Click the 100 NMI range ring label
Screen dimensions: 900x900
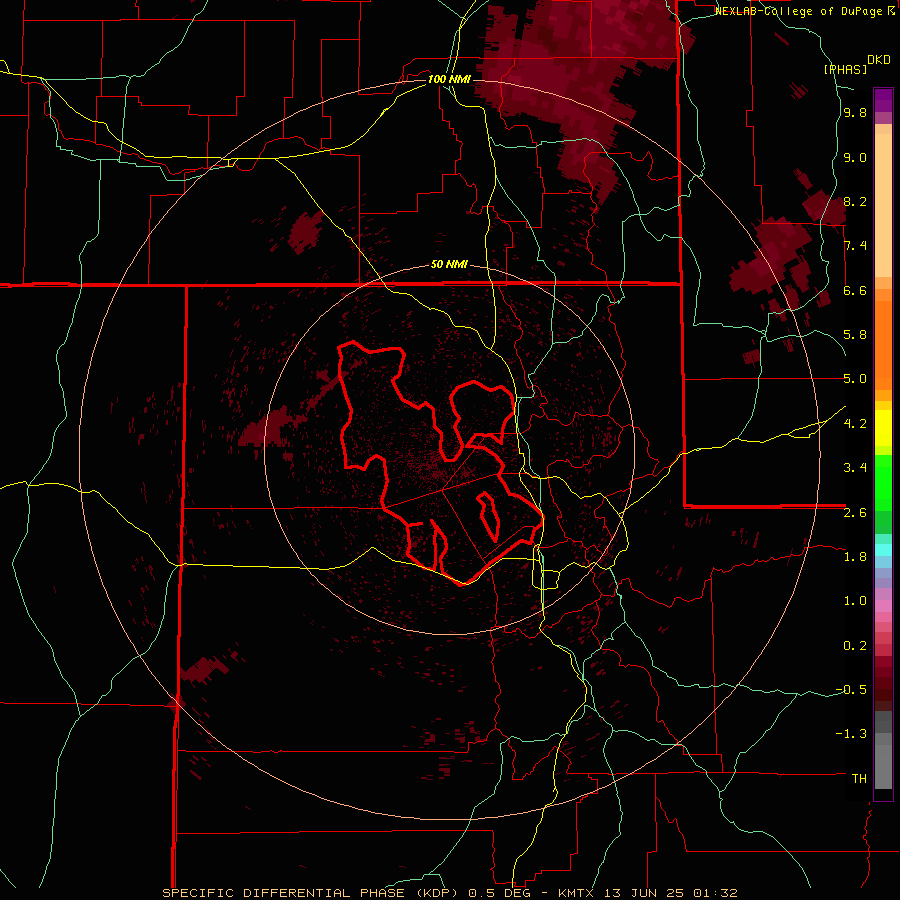449,79
